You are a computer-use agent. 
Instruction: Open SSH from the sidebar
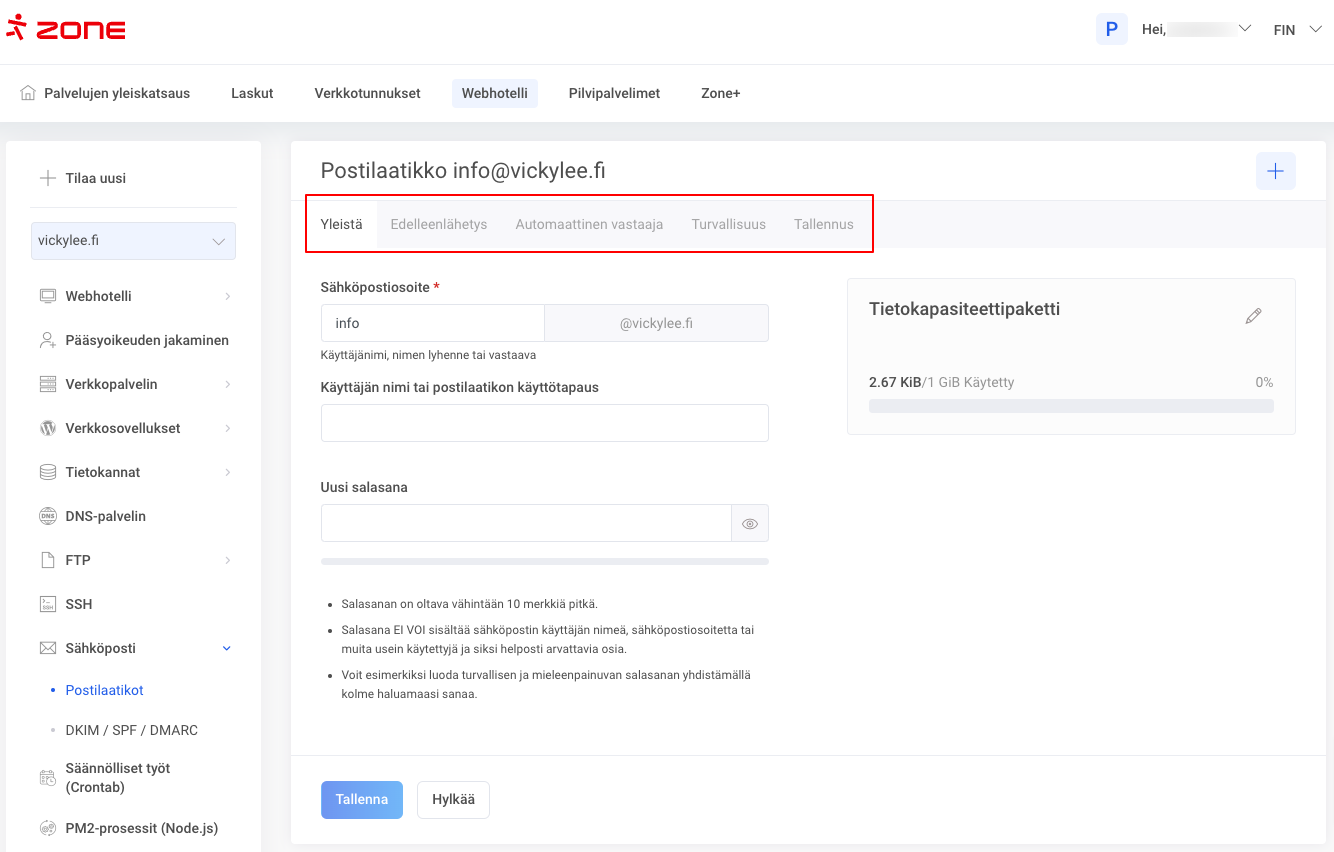tap(78, 604)
